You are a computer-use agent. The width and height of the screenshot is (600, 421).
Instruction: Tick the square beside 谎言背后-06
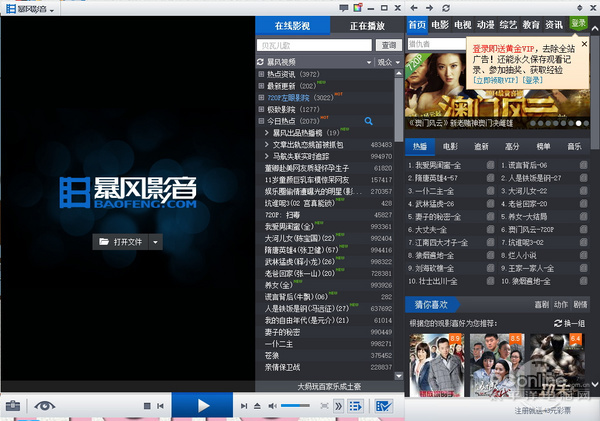click(583, 165)
